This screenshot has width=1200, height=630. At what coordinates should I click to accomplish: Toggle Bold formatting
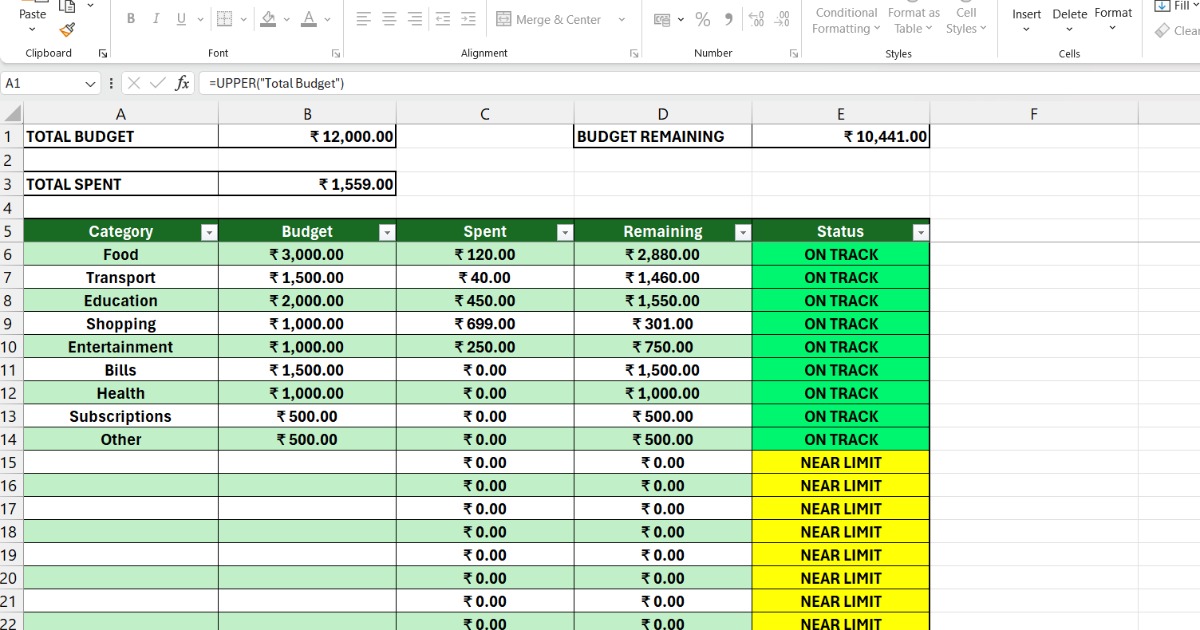tap(131, 19)
